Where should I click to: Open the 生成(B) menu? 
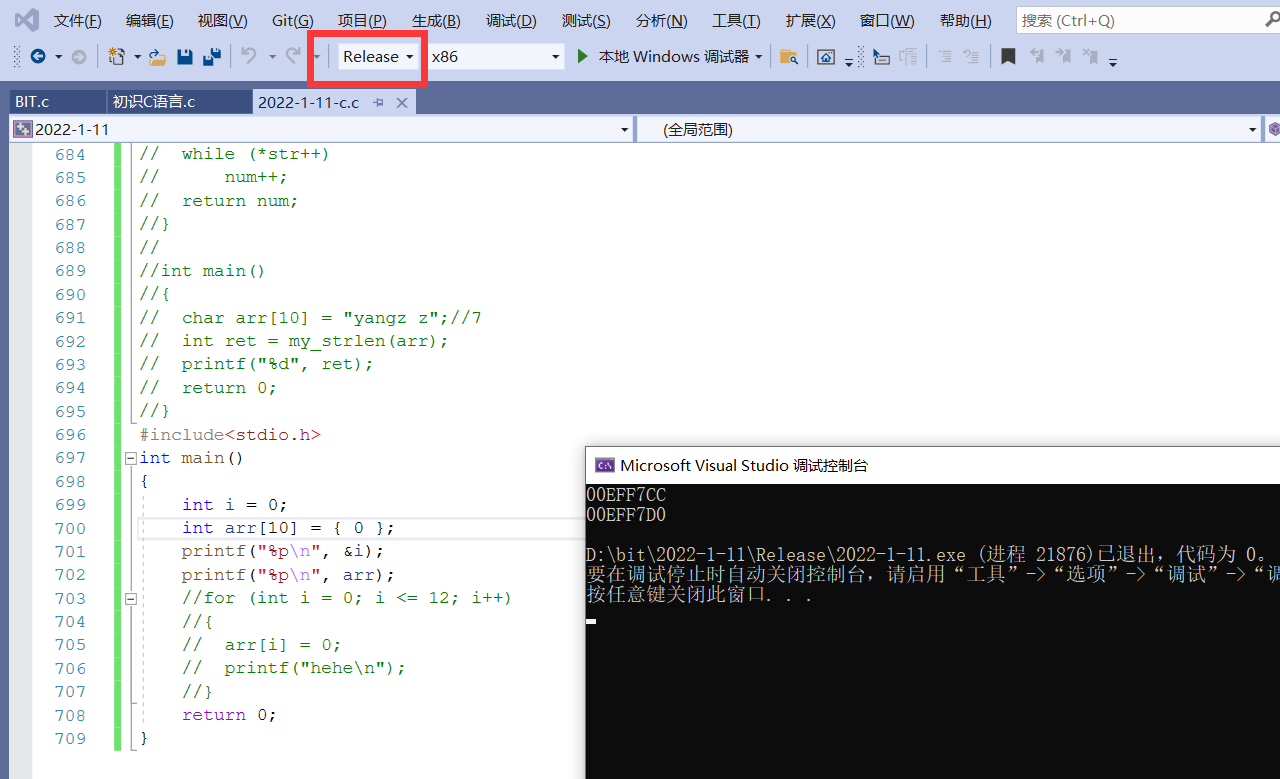click(436, 21)
